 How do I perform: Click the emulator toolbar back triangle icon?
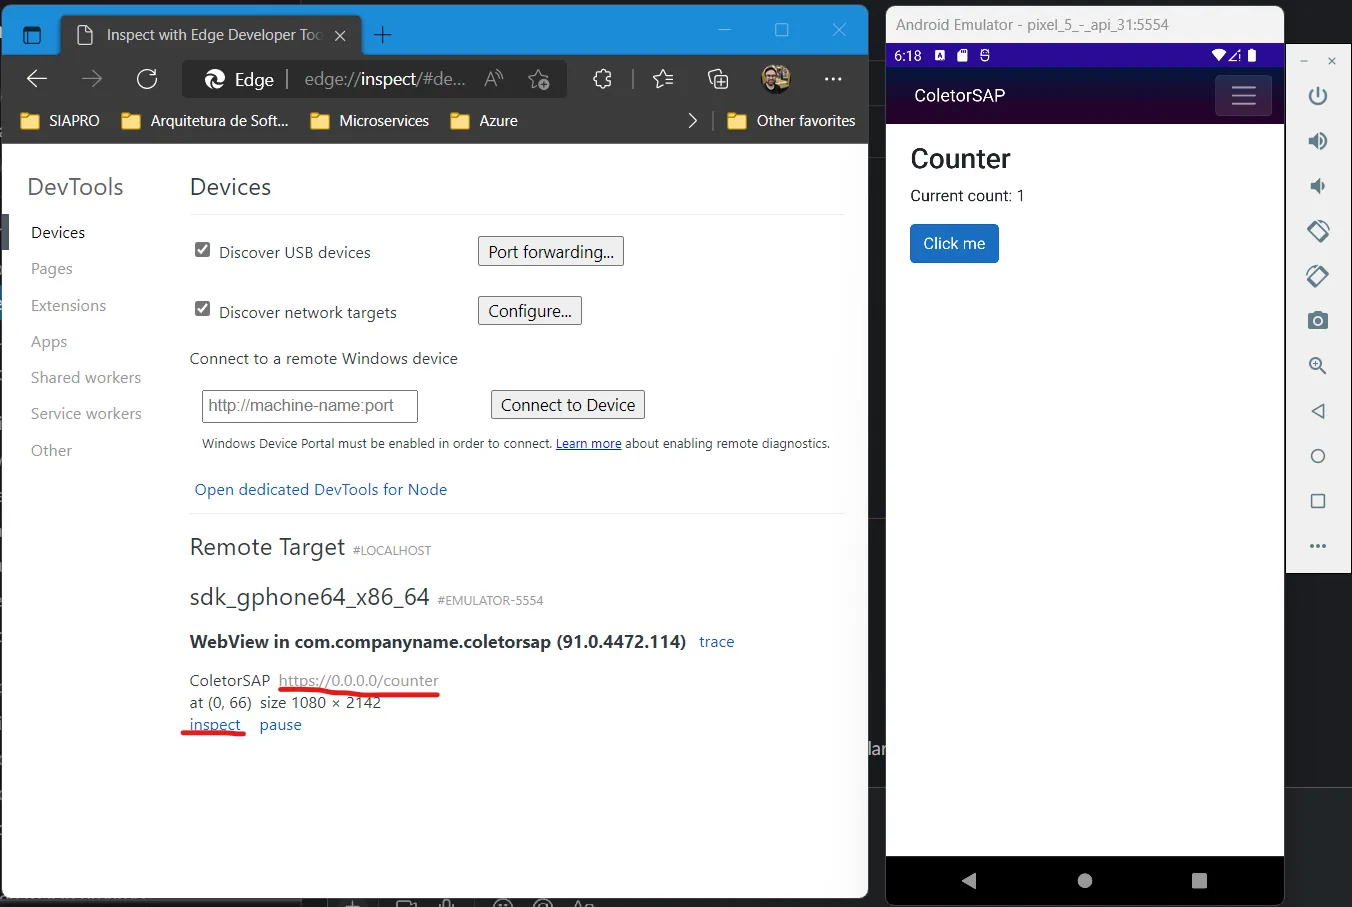(x=1318, y=411)
